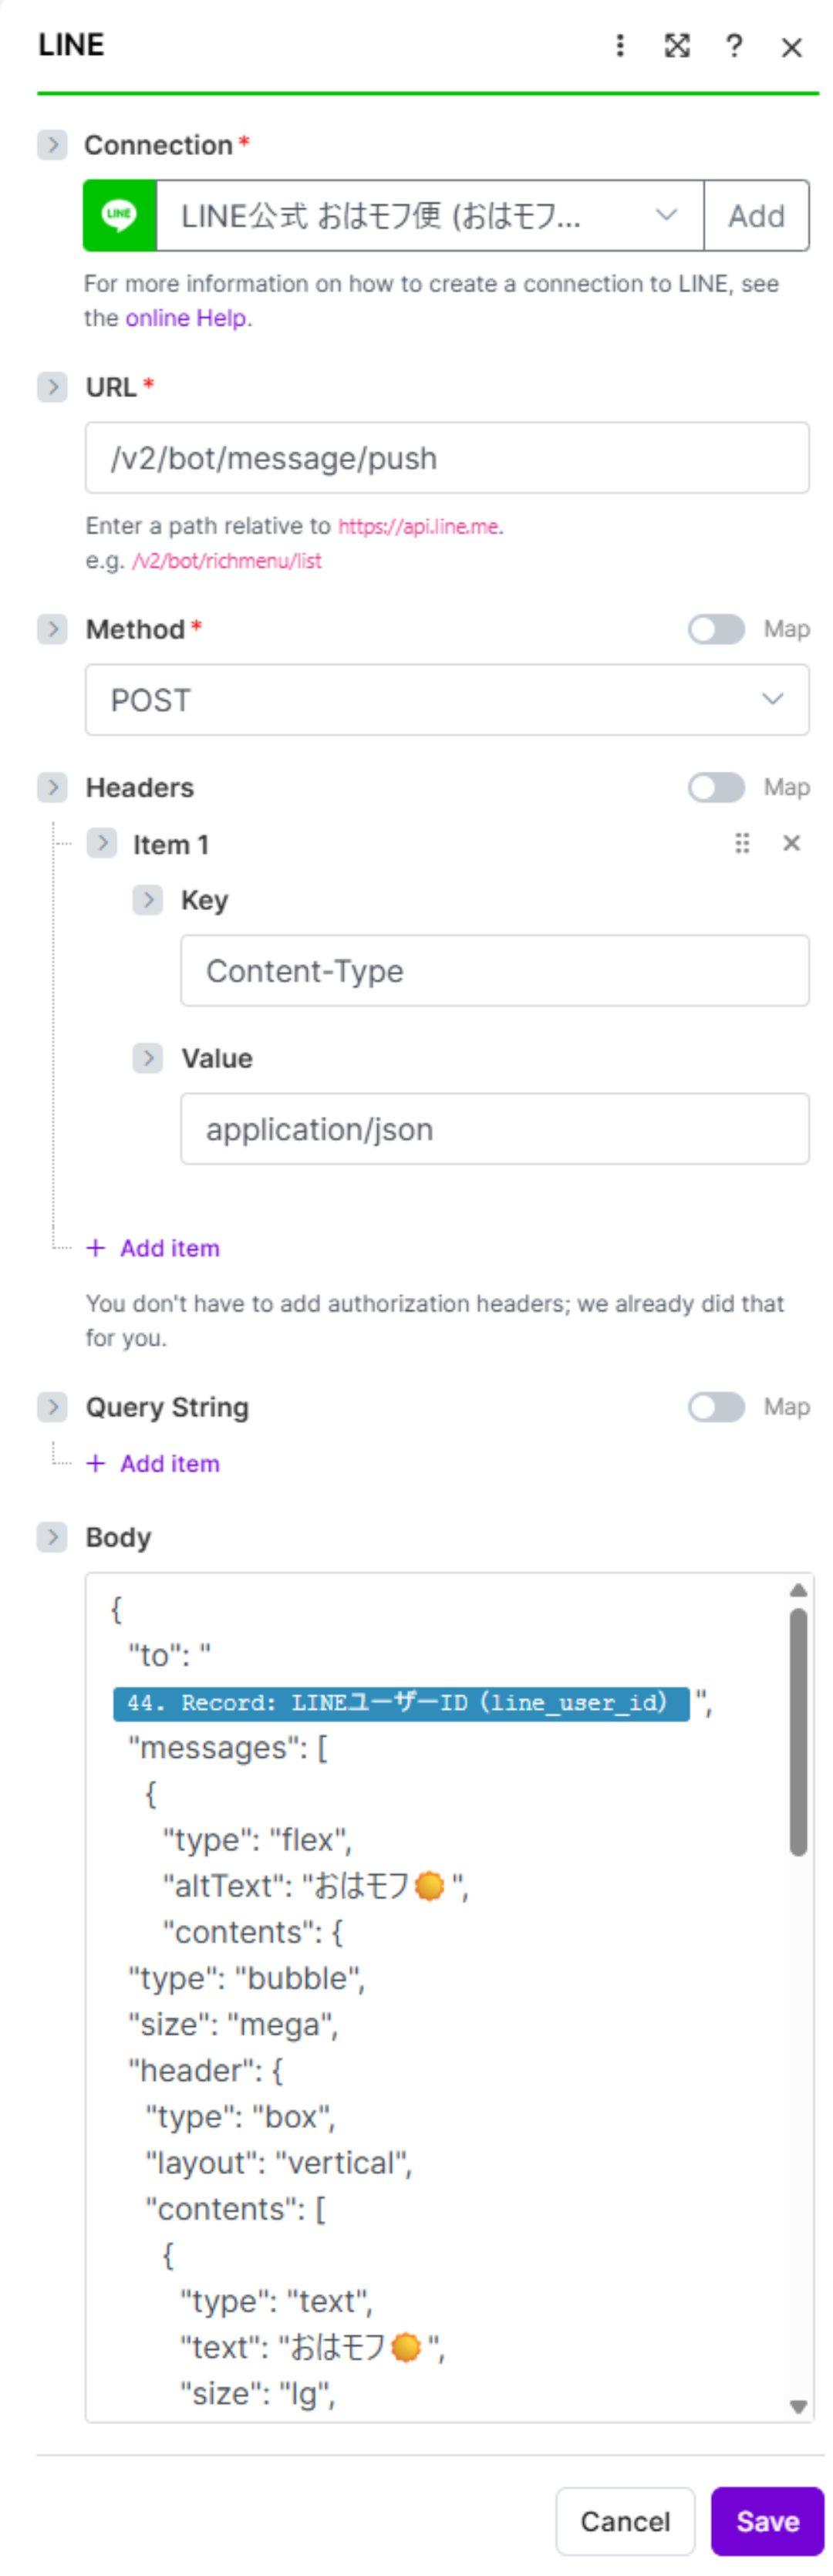Click the expand-to-fullscreen arrows icon
833x2576 pixels.
(677, 46)
